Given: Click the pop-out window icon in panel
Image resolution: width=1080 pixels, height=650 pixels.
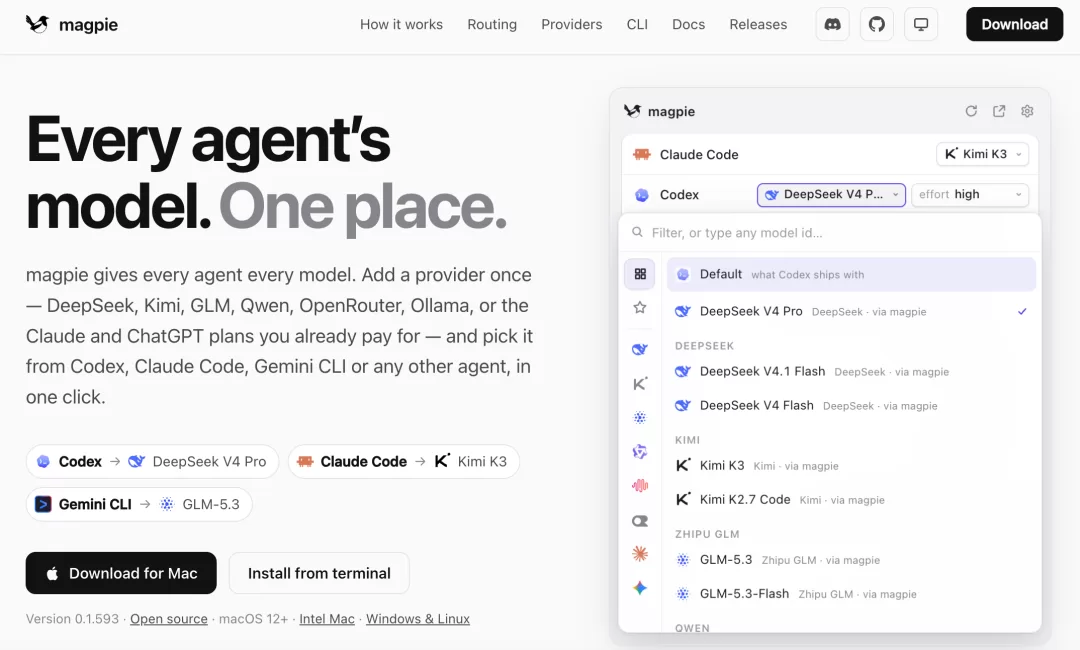Looking at the screenshot, I should click(x=999, y=111).
